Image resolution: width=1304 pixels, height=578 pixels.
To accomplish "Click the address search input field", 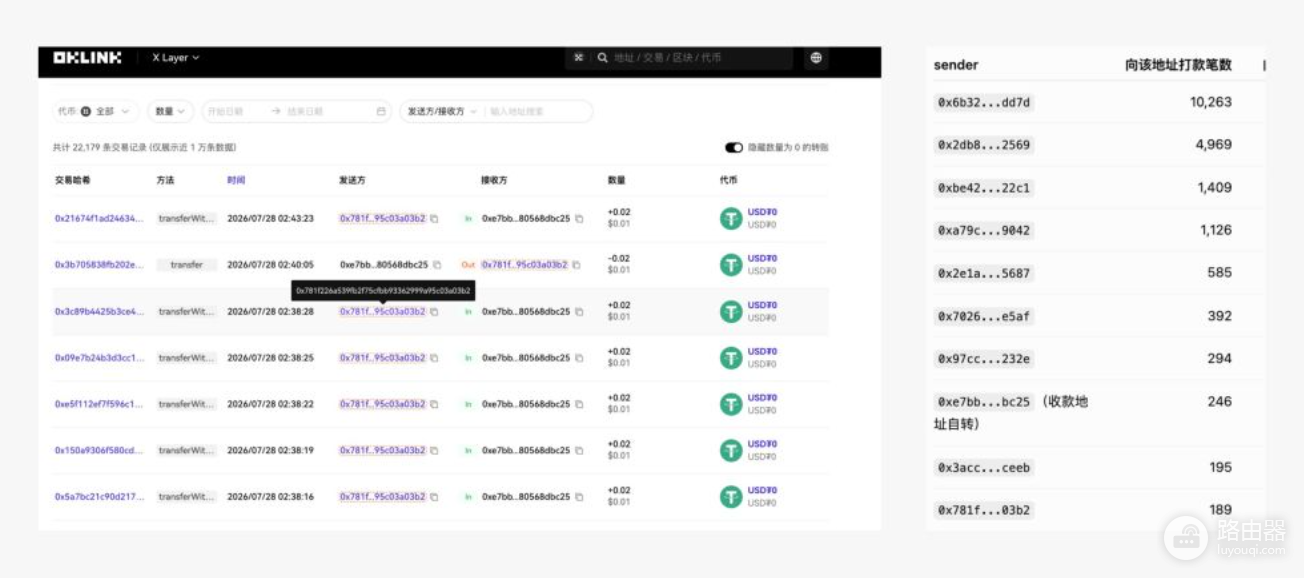I will point(538,111).
